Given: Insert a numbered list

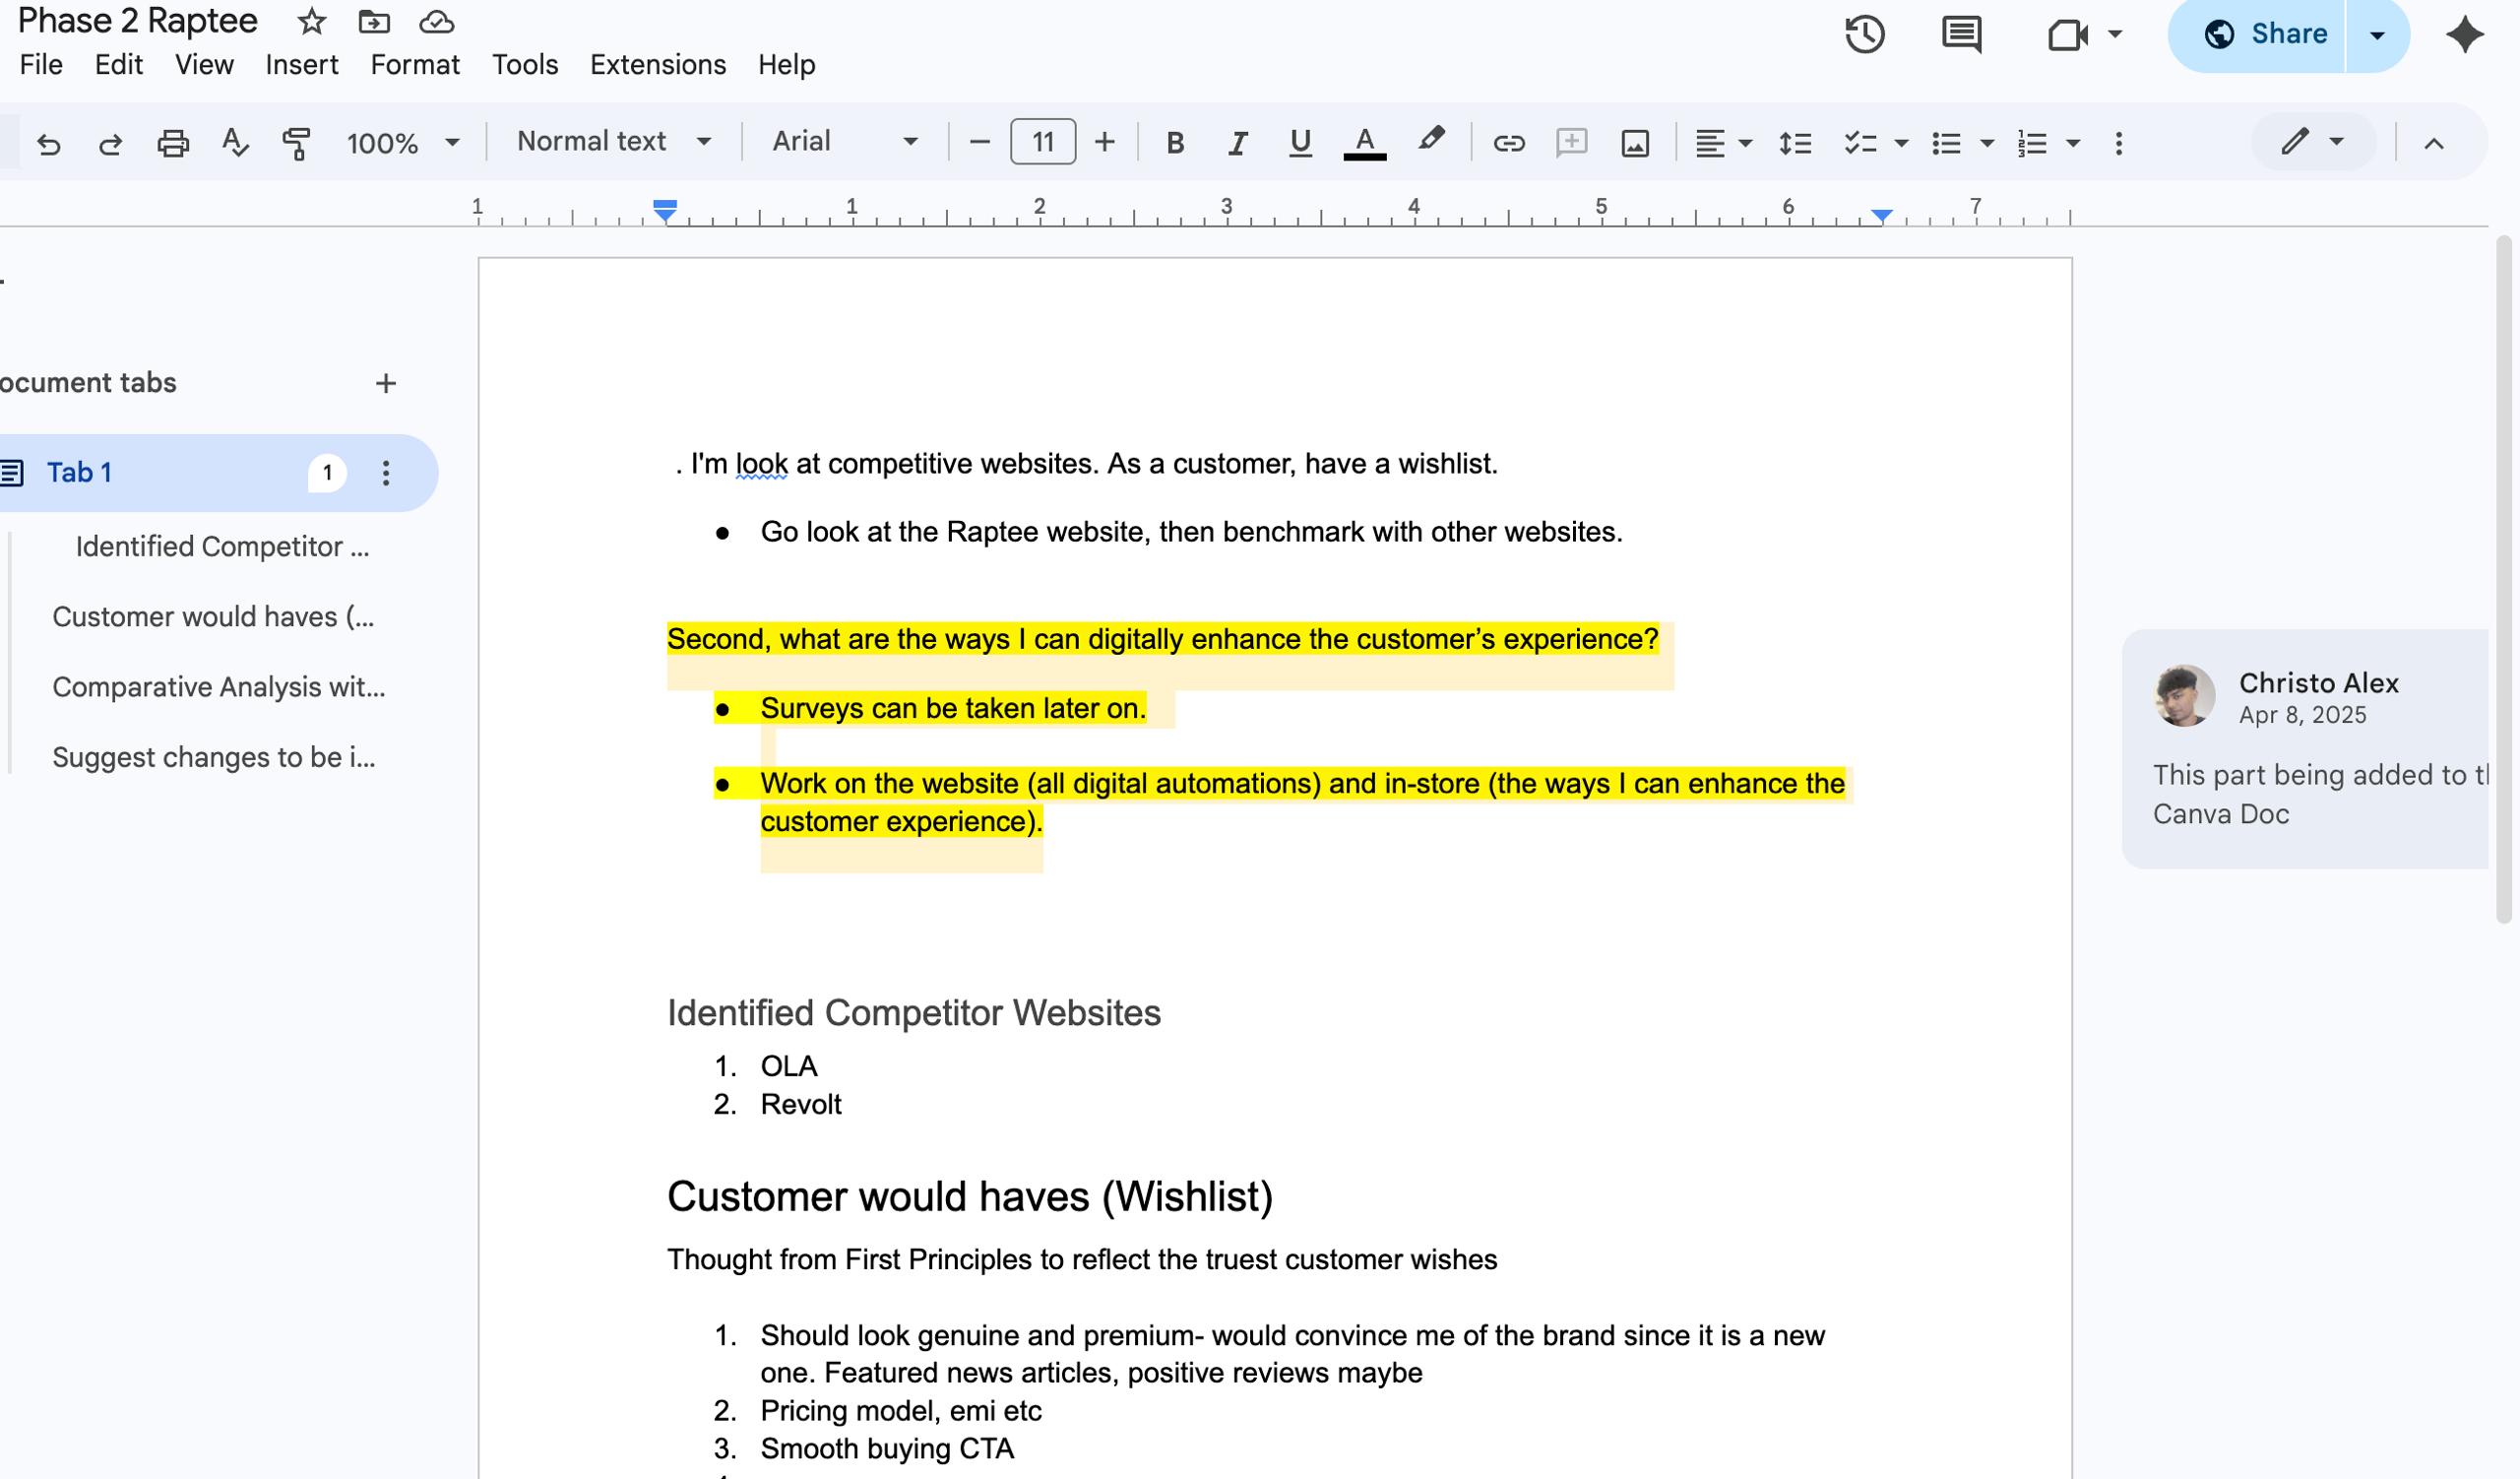Looking at the screenshot, I should coord(2031,143).
